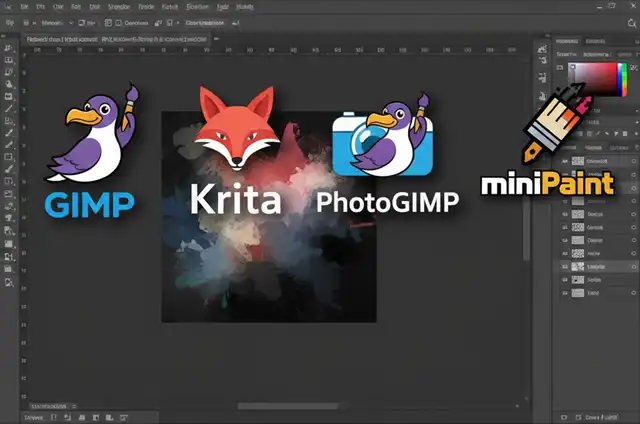
Task: Select the diagonal line tool in the left toolbox
Action: click(9, 109)
